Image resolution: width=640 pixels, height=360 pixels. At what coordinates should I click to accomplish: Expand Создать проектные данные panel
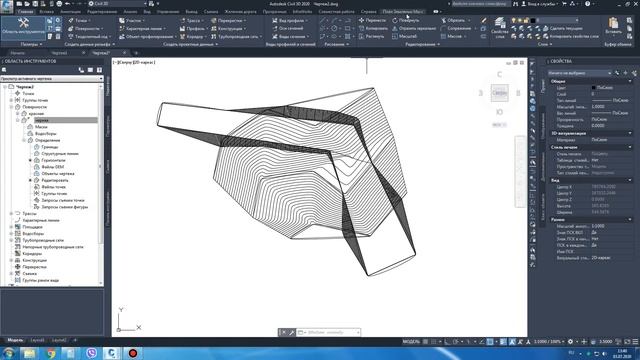(x=190, y=44)
